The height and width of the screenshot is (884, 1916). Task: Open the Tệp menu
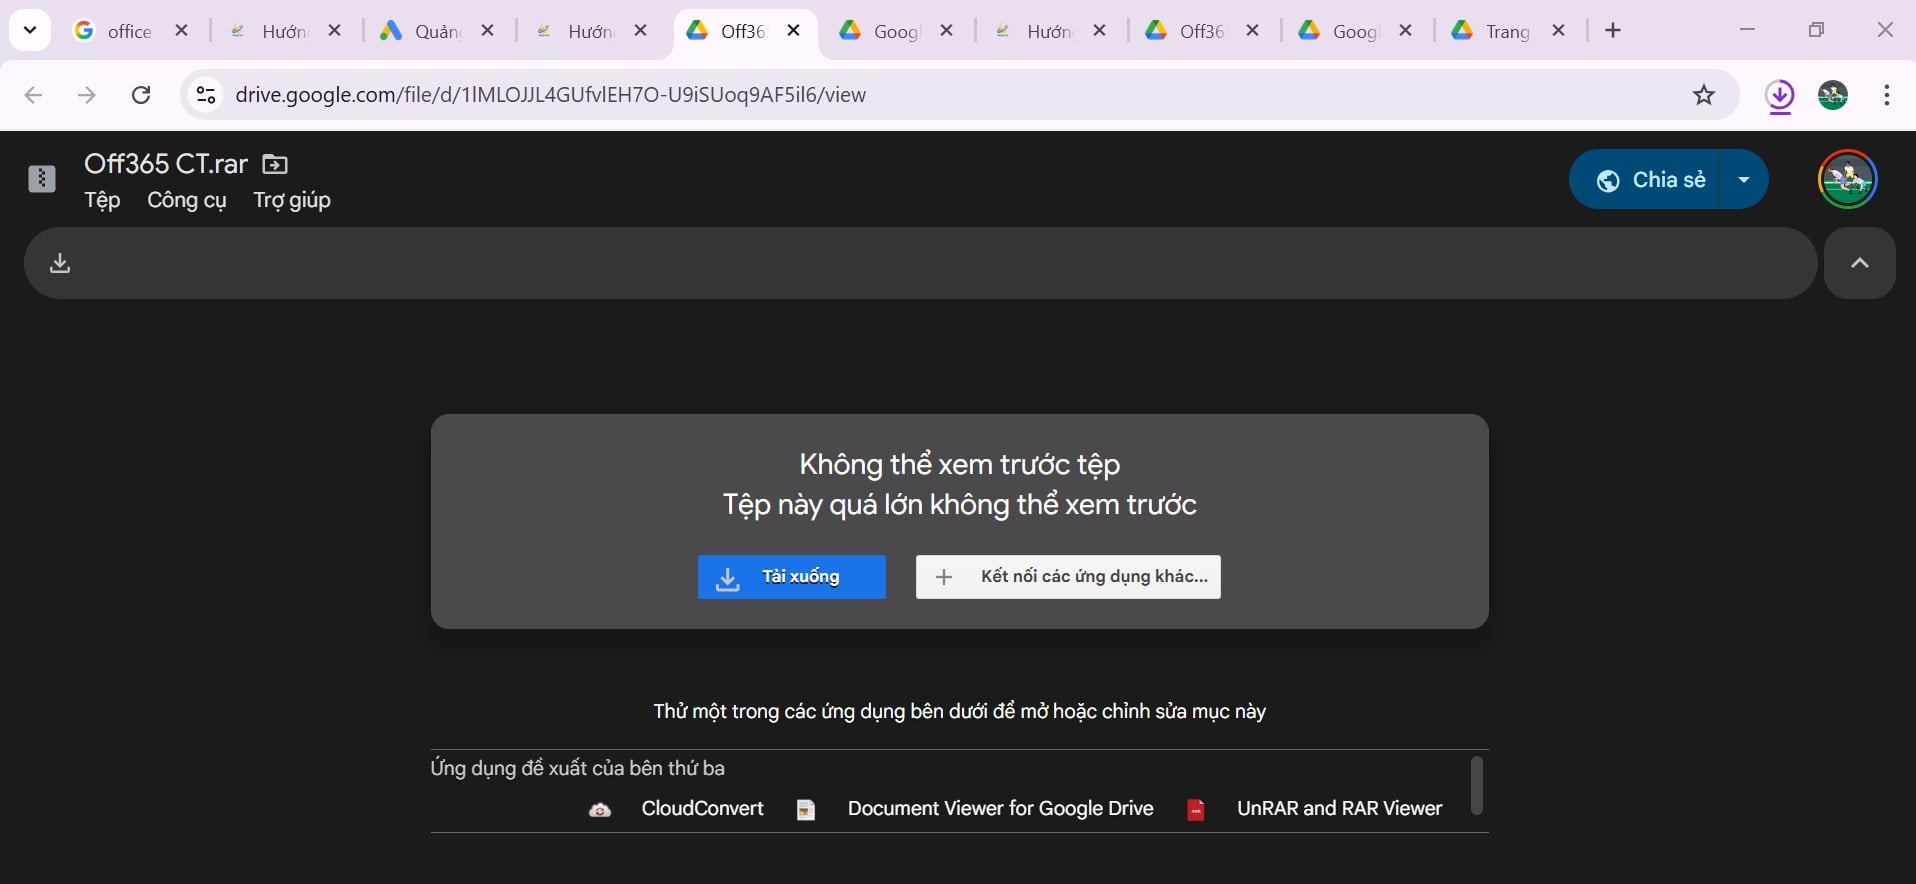(x=102, y=200)
